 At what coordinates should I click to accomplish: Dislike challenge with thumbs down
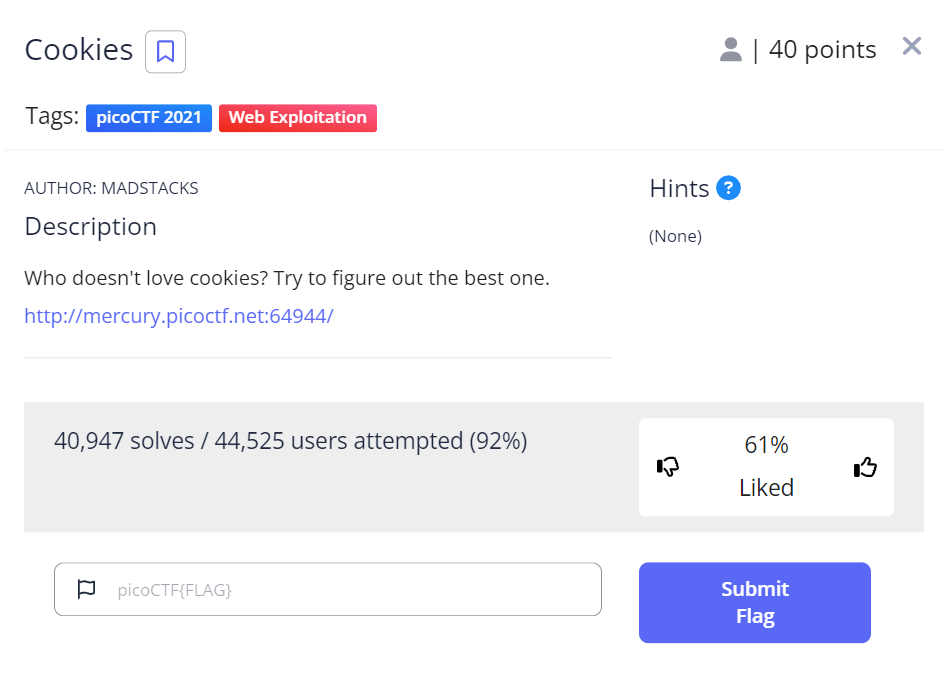(x=668, y=467)
